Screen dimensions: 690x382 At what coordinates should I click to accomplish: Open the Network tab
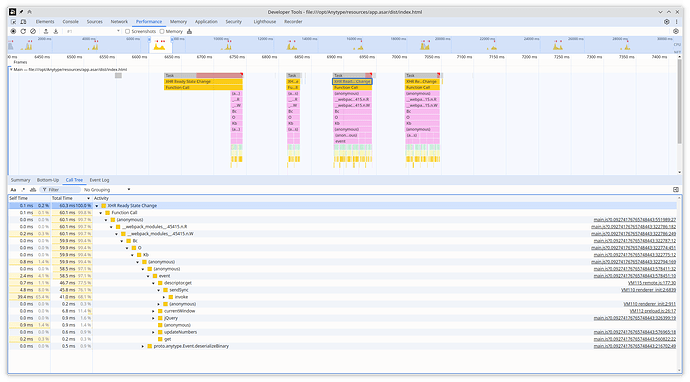pos(119,22)
